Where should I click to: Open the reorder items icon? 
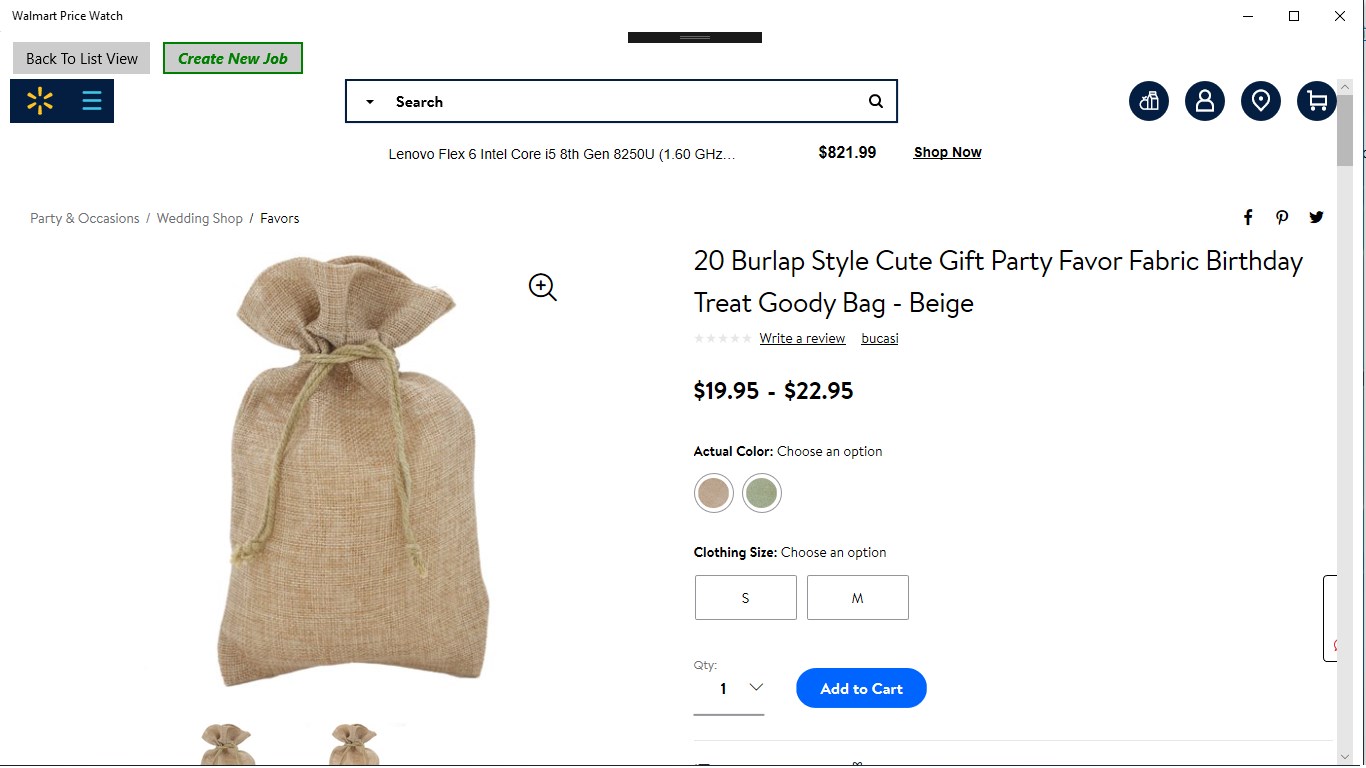[1149, 101]
